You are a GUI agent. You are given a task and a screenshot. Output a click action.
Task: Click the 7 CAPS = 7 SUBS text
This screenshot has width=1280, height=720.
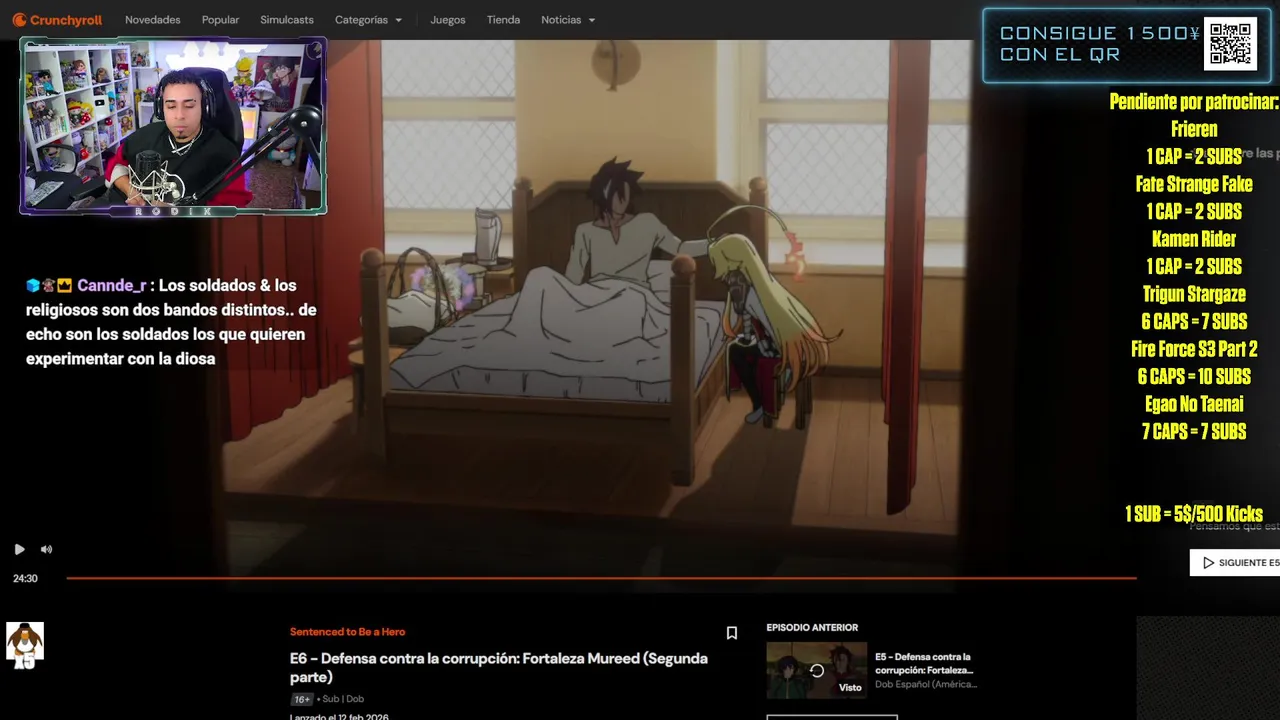(1194, 432)
